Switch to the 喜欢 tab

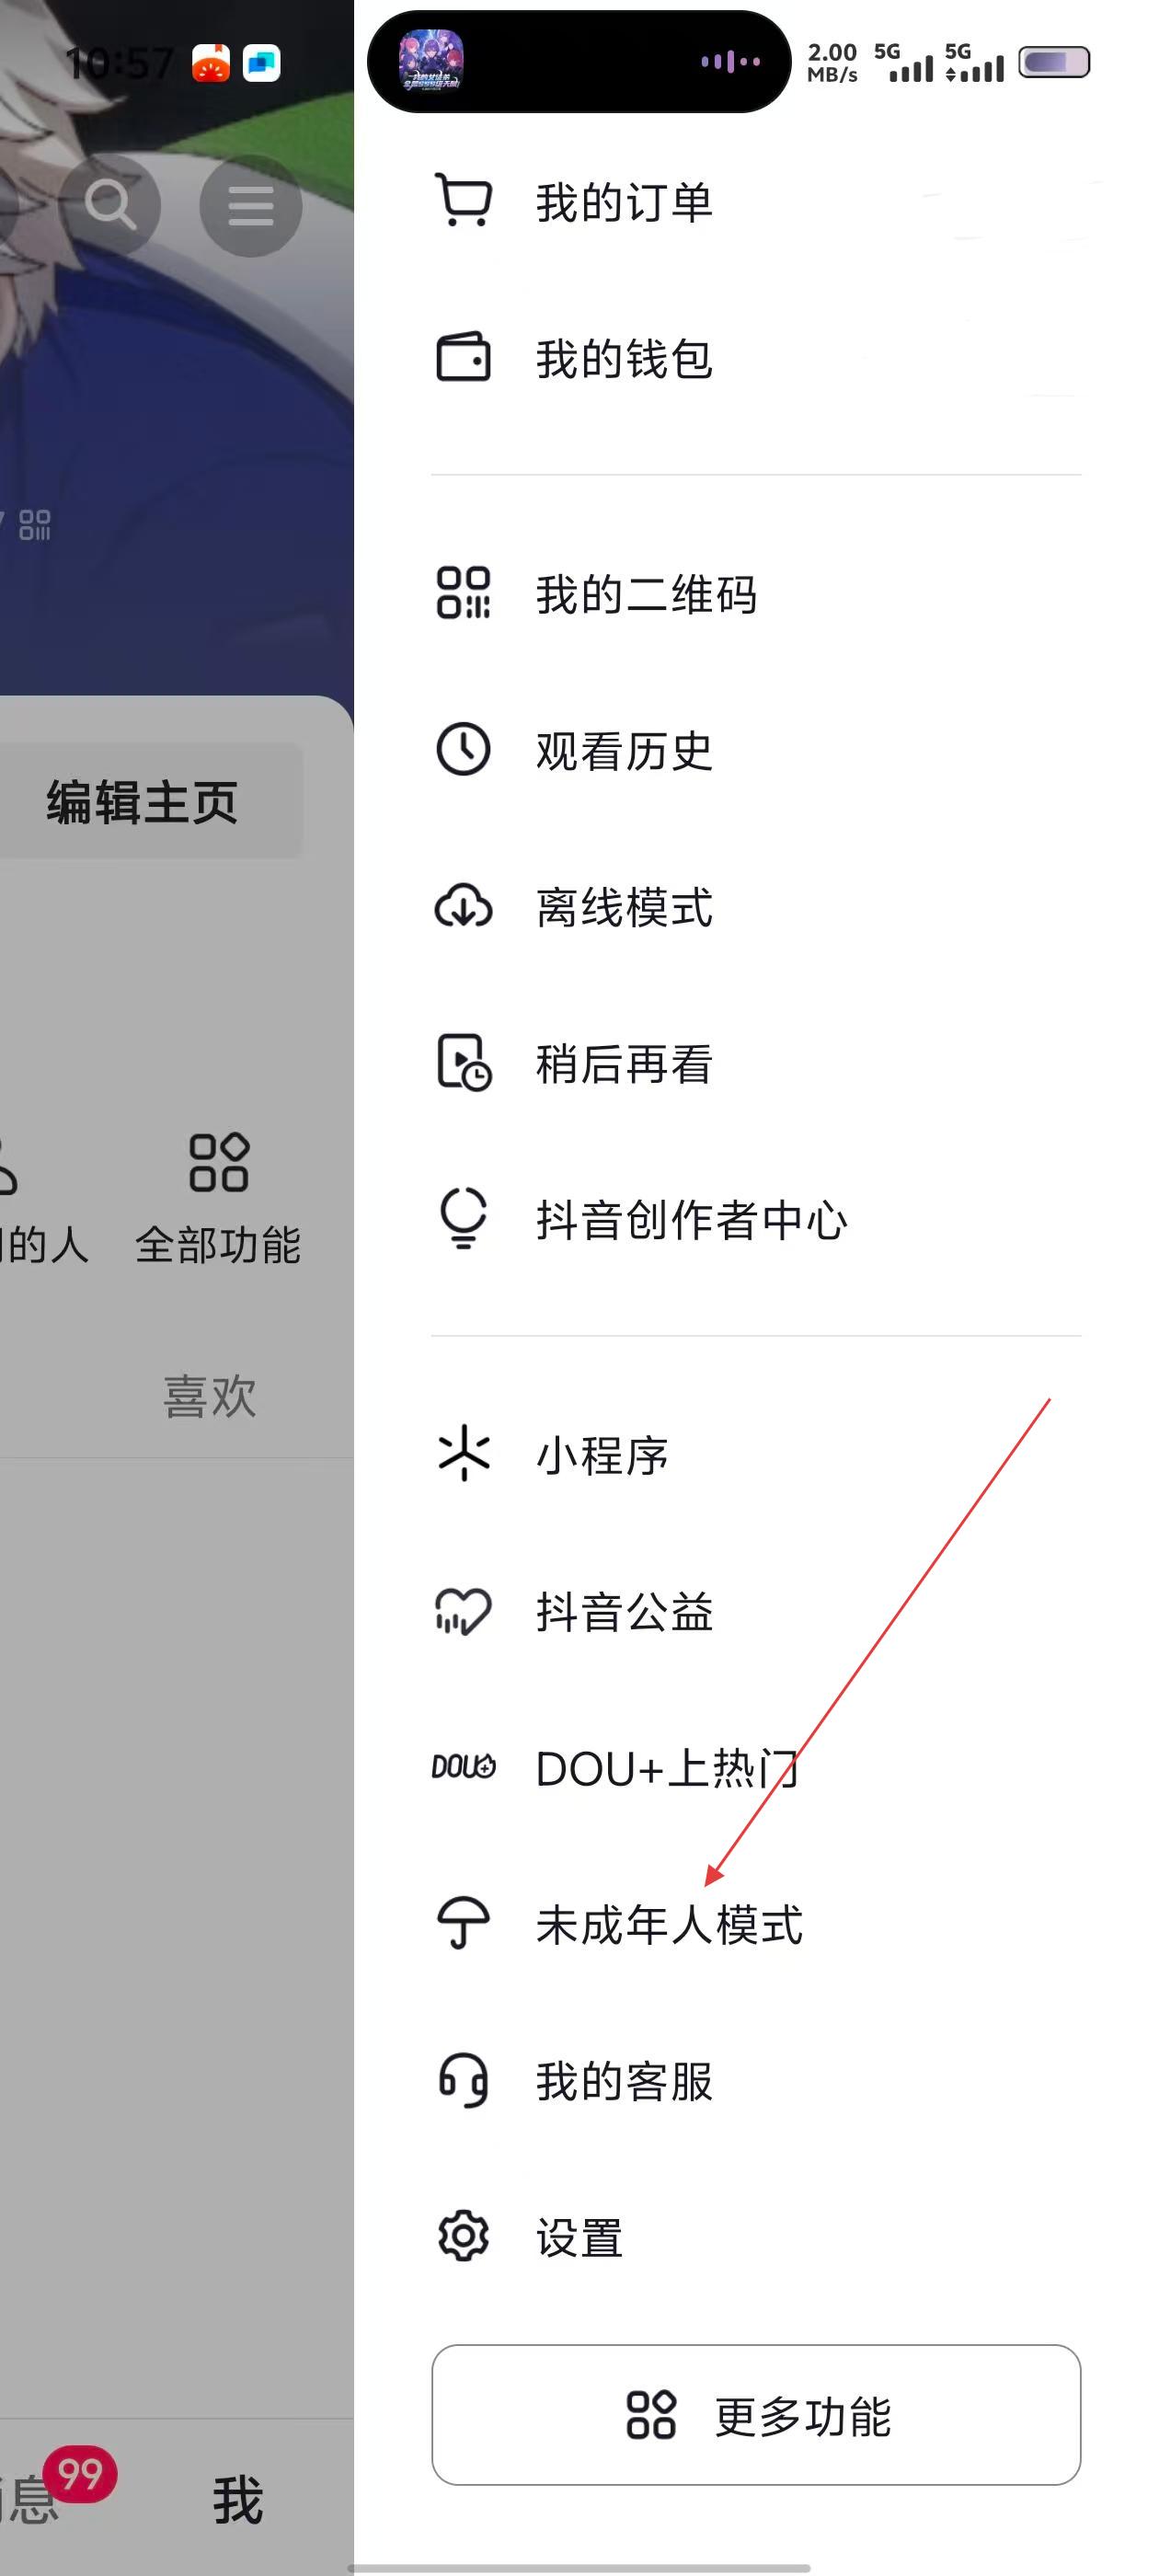(x=210, y=1396)
